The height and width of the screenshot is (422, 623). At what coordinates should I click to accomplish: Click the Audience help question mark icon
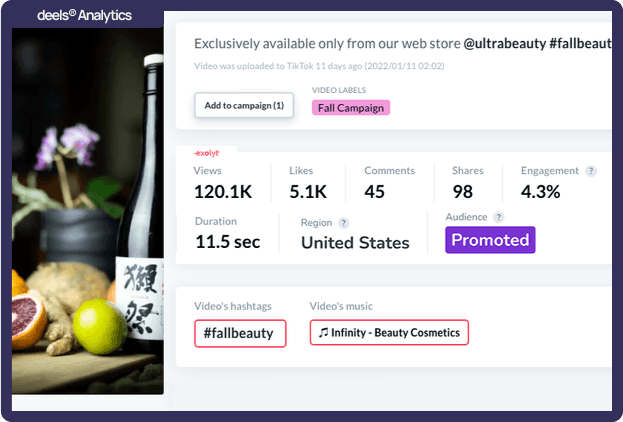pos(499,217)
